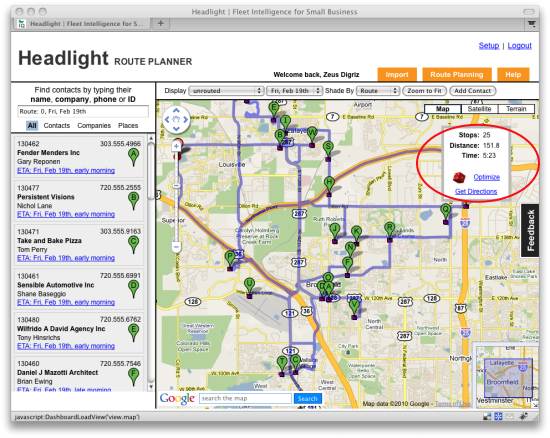The height and width of the screenshot is (438, 550).
Task: Select the Wilfrido A David Agency Inc contact
Action: 79,333
